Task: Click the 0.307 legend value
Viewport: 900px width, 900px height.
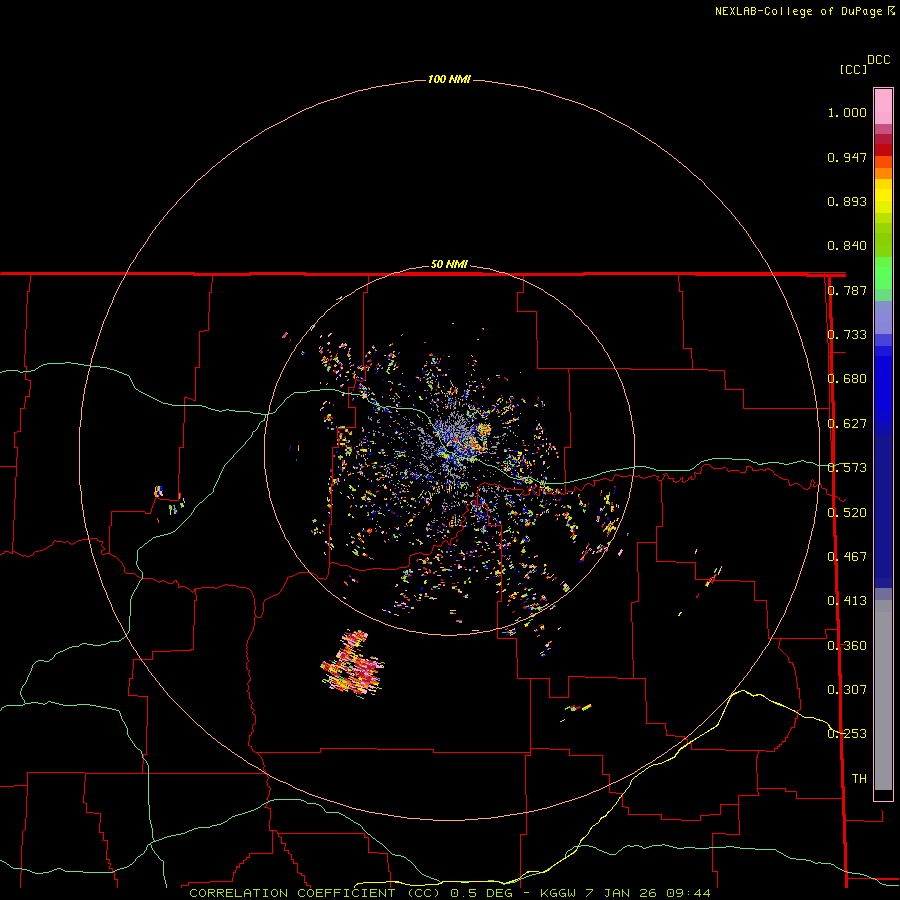Action: tap(847, 690)
